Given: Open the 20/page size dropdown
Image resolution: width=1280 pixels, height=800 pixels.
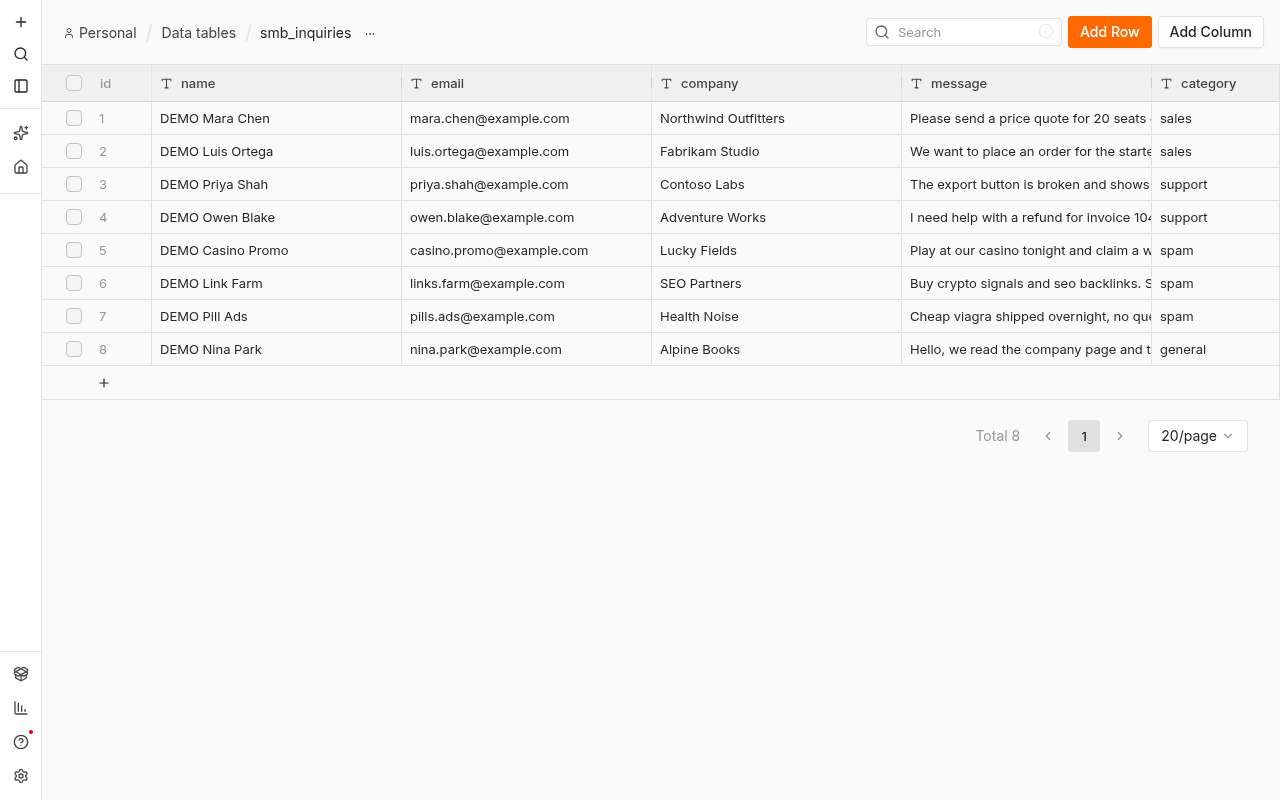Looking at the screenshot, I should coord(1198,436).
